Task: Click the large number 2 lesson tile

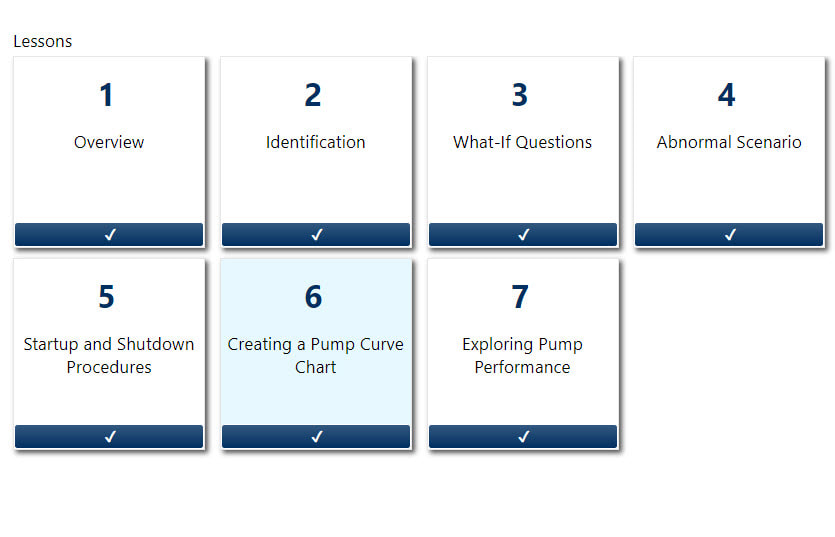Action: [313, 96]
